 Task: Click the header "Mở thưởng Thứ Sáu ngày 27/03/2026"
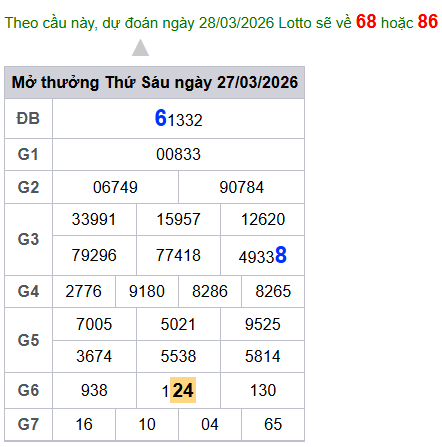[155, 82]
